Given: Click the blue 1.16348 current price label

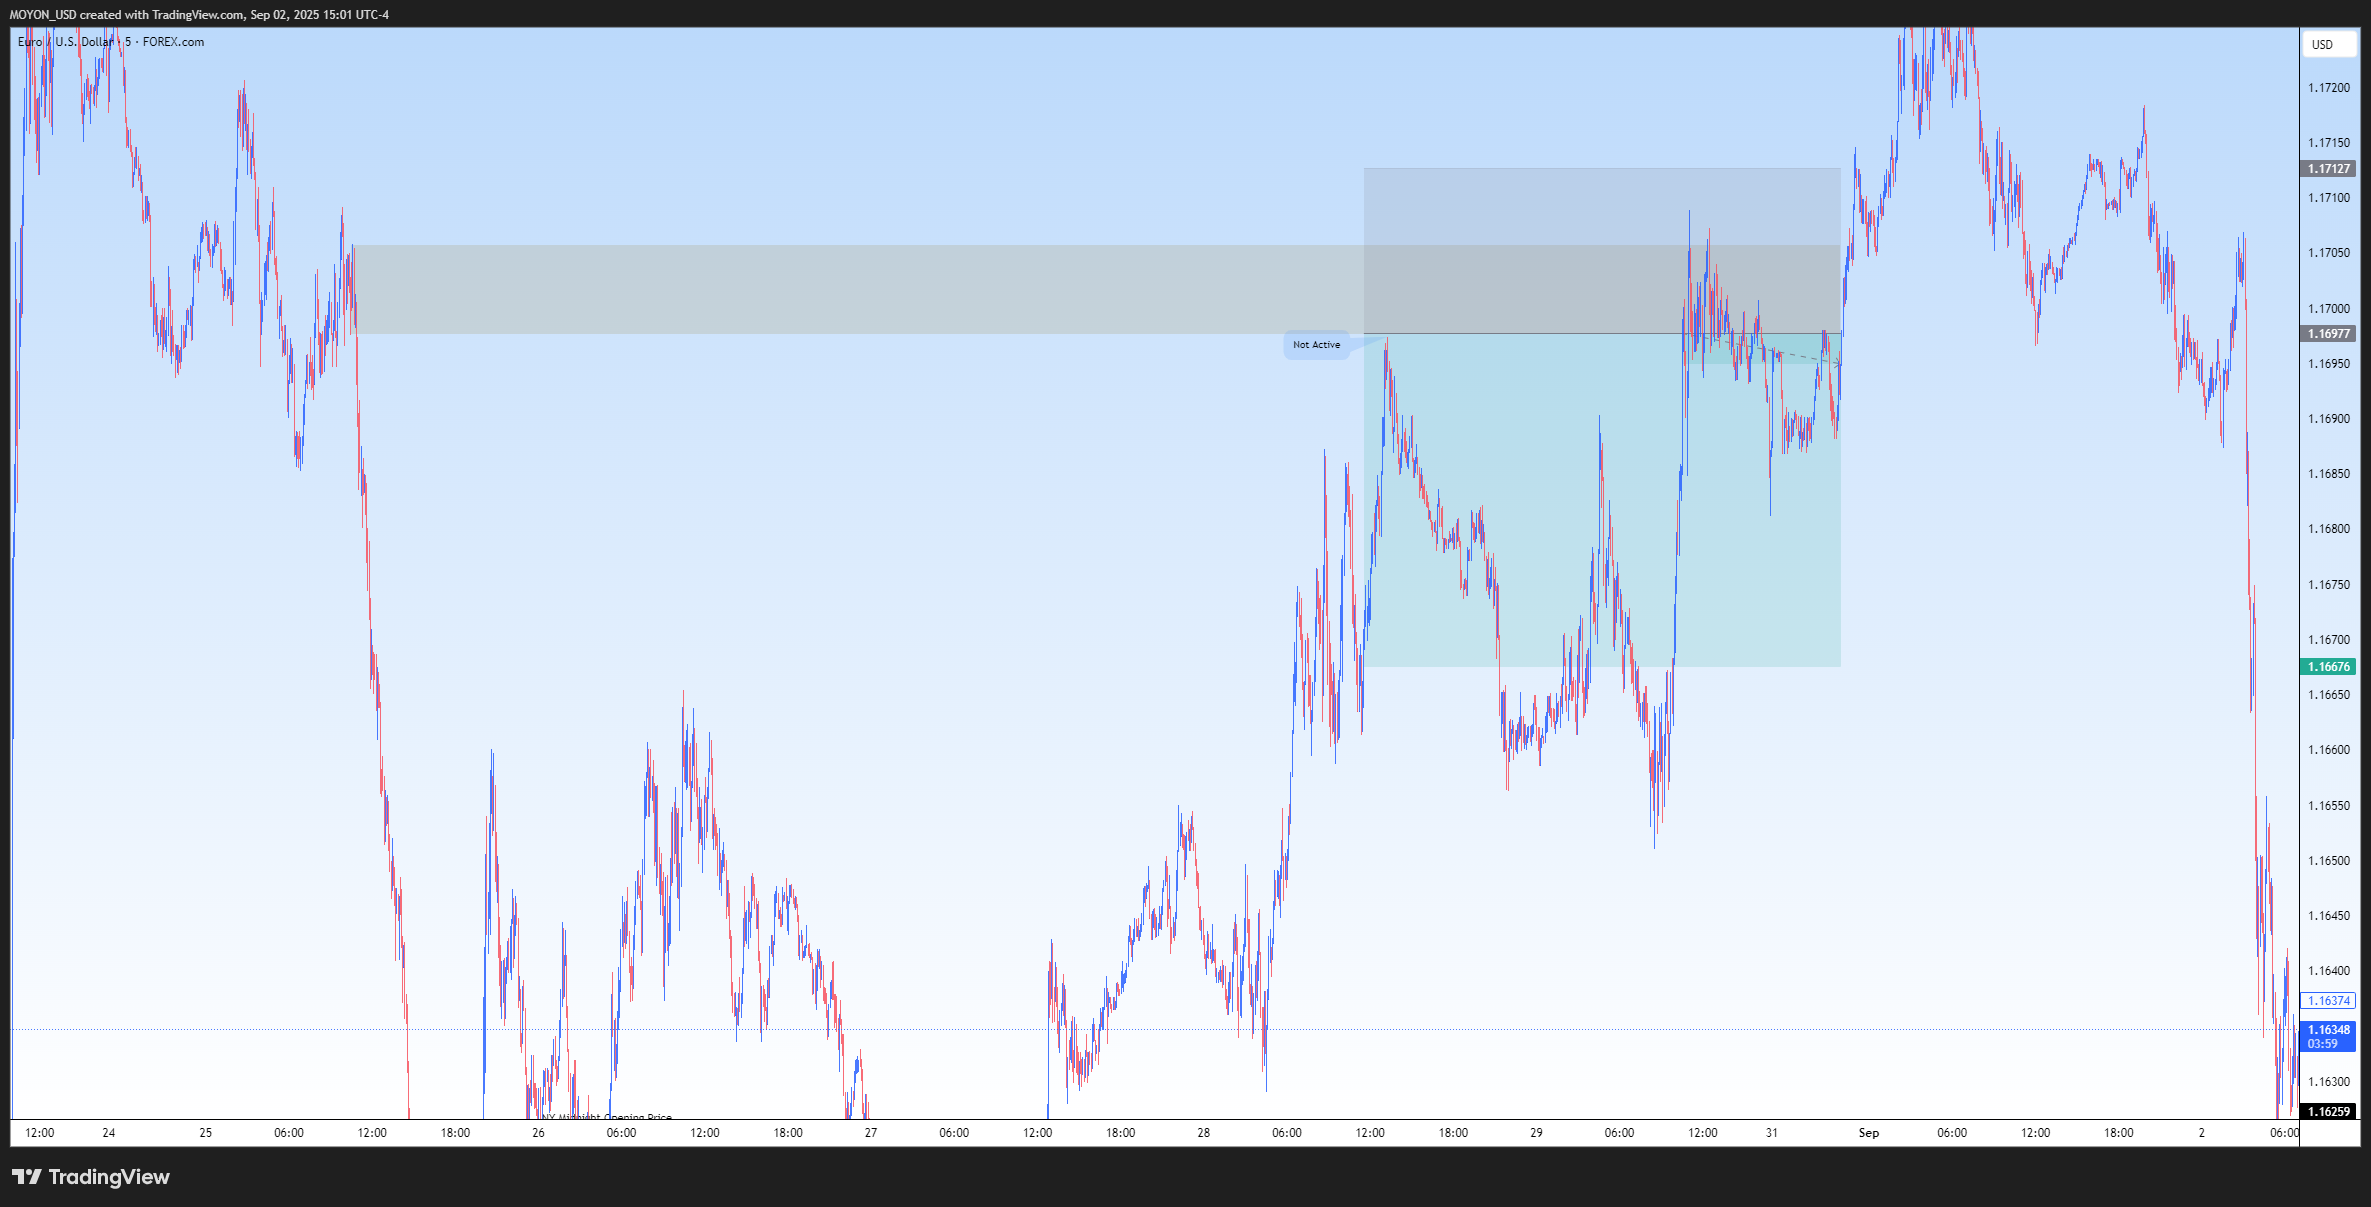Looking at the screenshot, I should click(2329, 1036).
